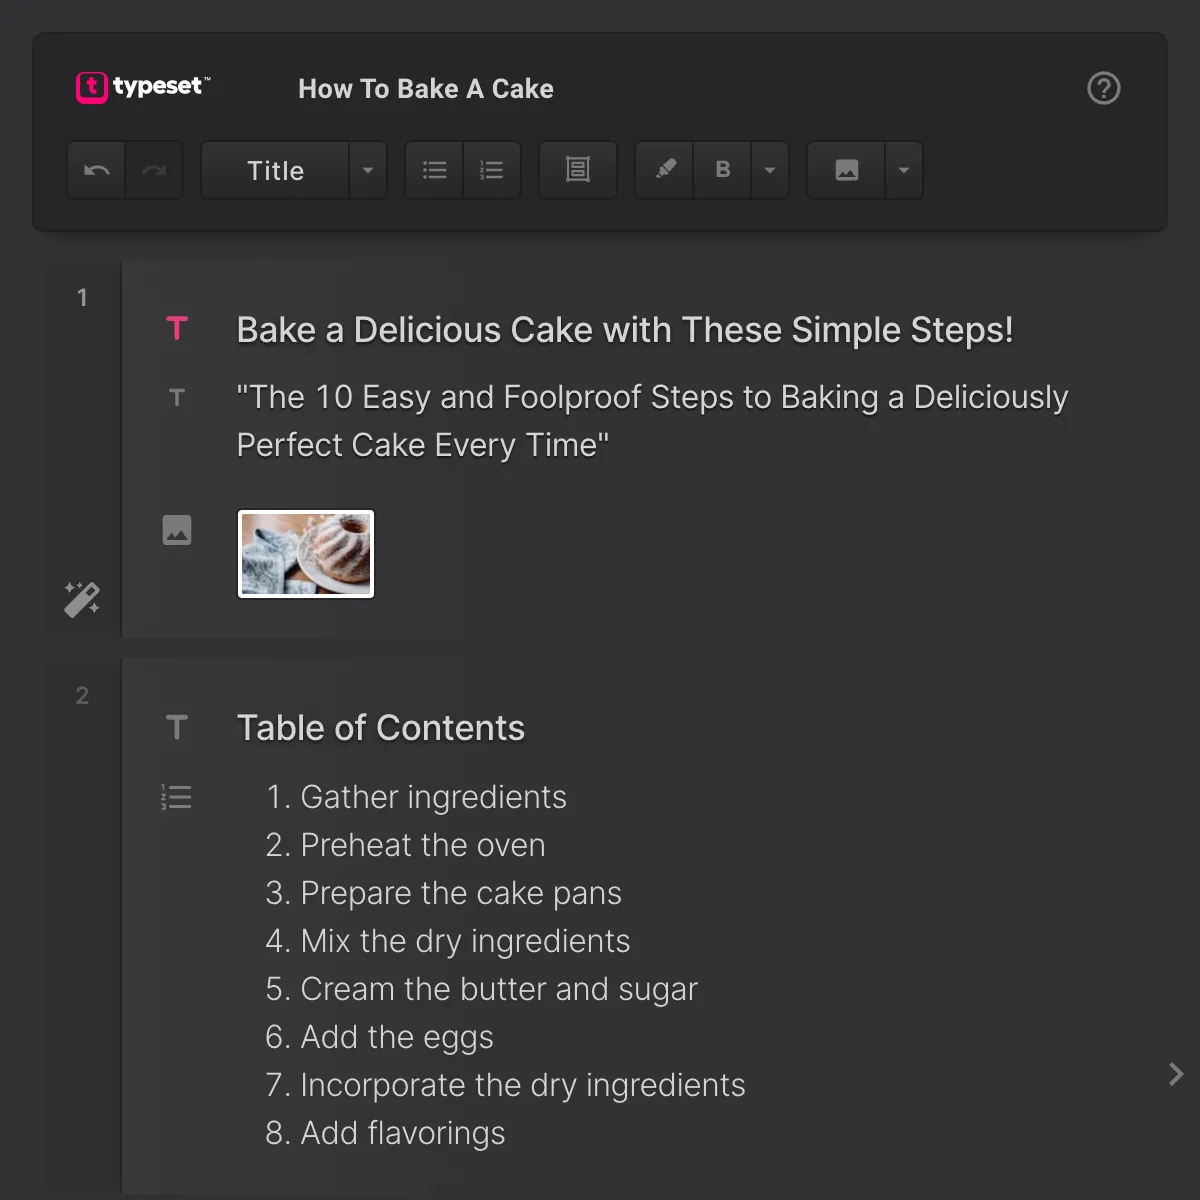Click the right chevron arrow
Image resolution: width=1200 pixels, height=1200 pixels.
click(1176, 1074)
